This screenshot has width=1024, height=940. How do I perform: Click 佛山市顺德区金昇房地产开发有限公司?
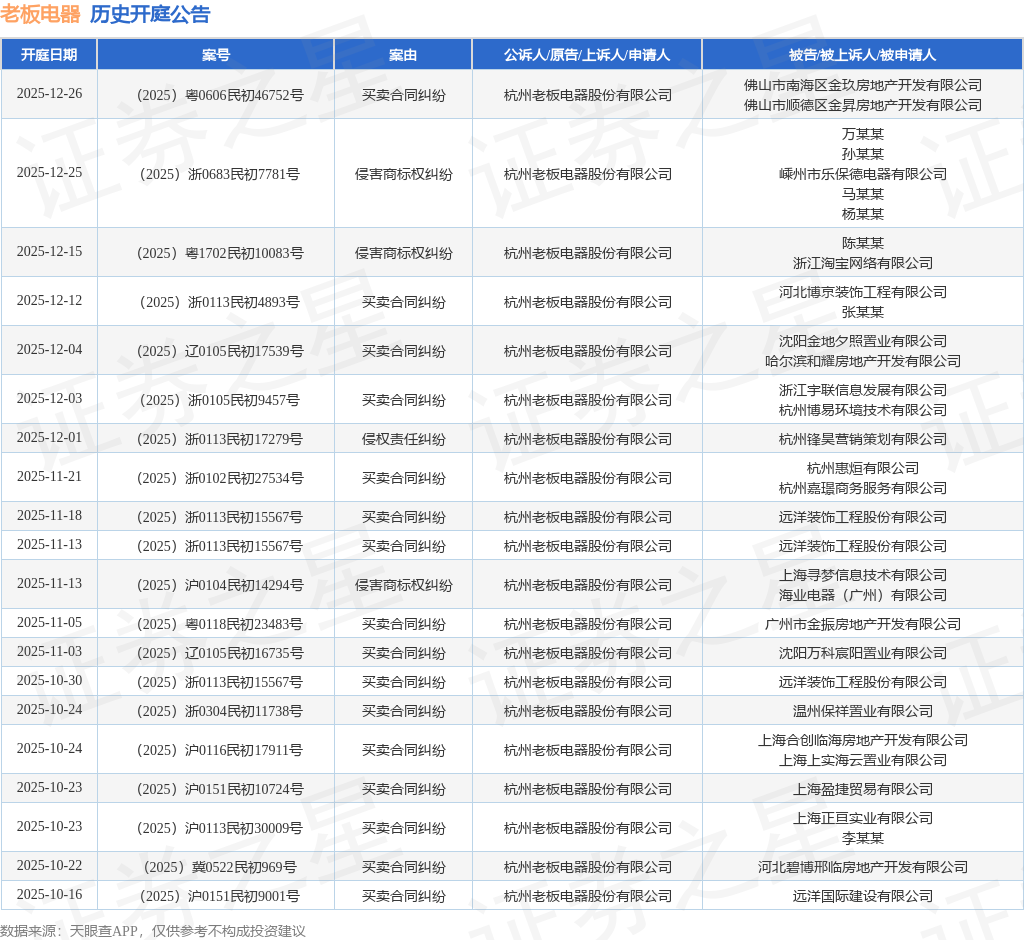pyautogui.click(x=863, y=105)
